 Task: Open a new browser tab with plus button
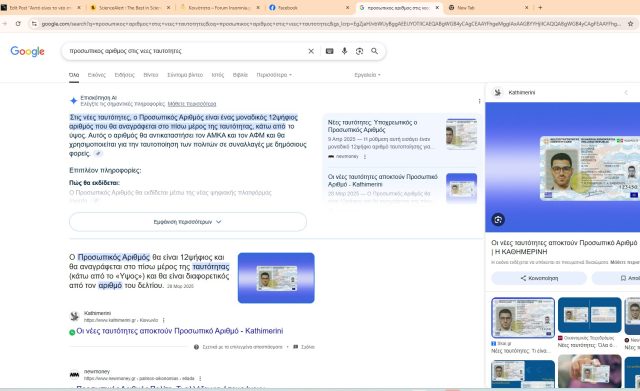pos(540,7)
